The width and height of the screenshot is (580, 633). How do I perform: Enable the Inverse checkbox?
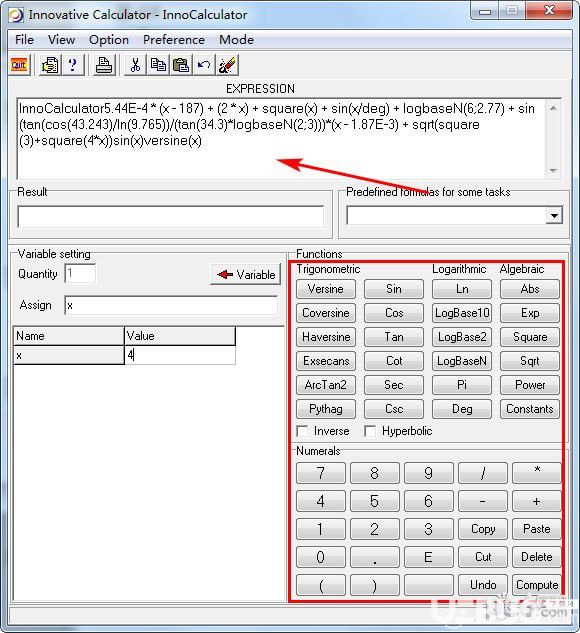[x=302, y=431]
